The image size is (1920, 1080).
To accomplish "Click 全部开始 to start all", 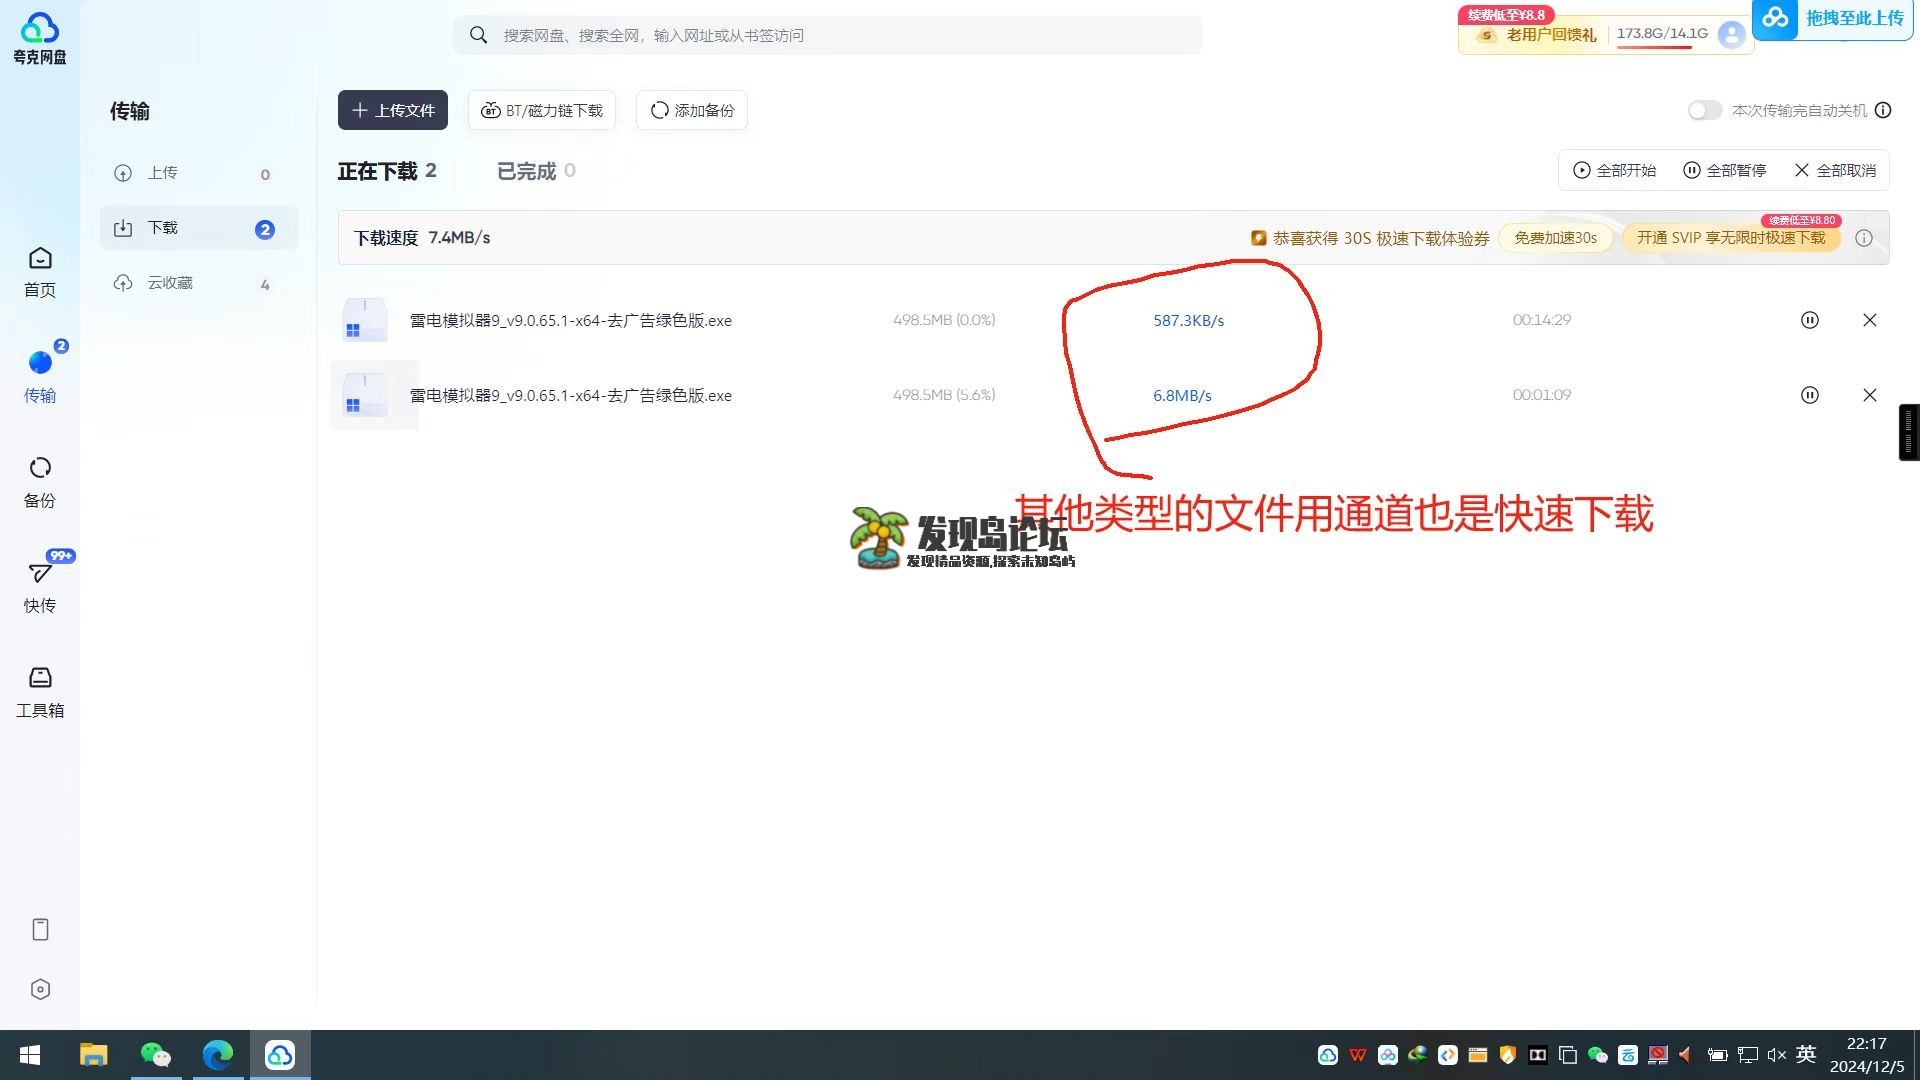I will [1614, 170].
